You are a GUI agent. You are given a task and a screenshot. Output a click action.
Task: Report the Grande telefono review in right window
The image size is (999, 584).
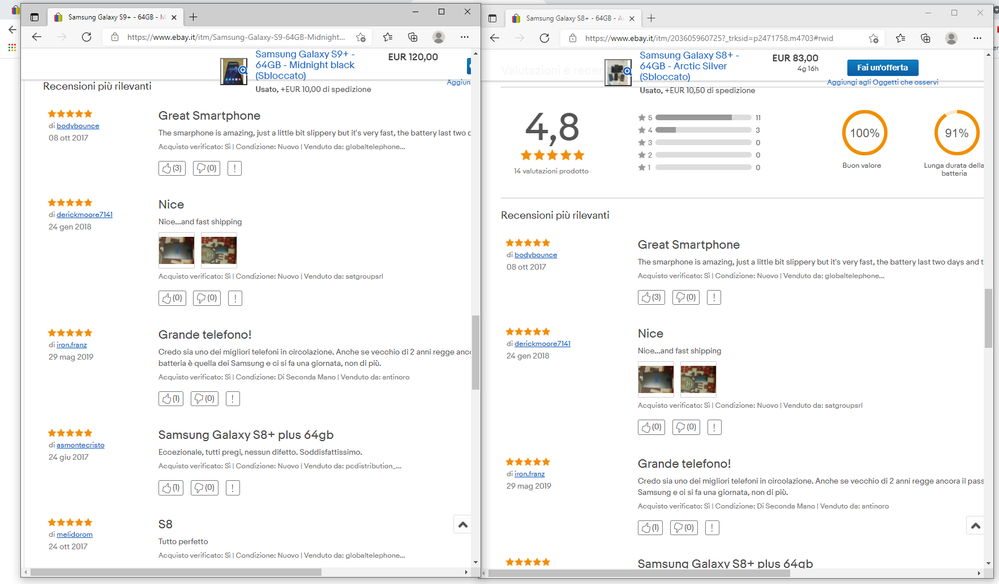(x=712, y=527)
